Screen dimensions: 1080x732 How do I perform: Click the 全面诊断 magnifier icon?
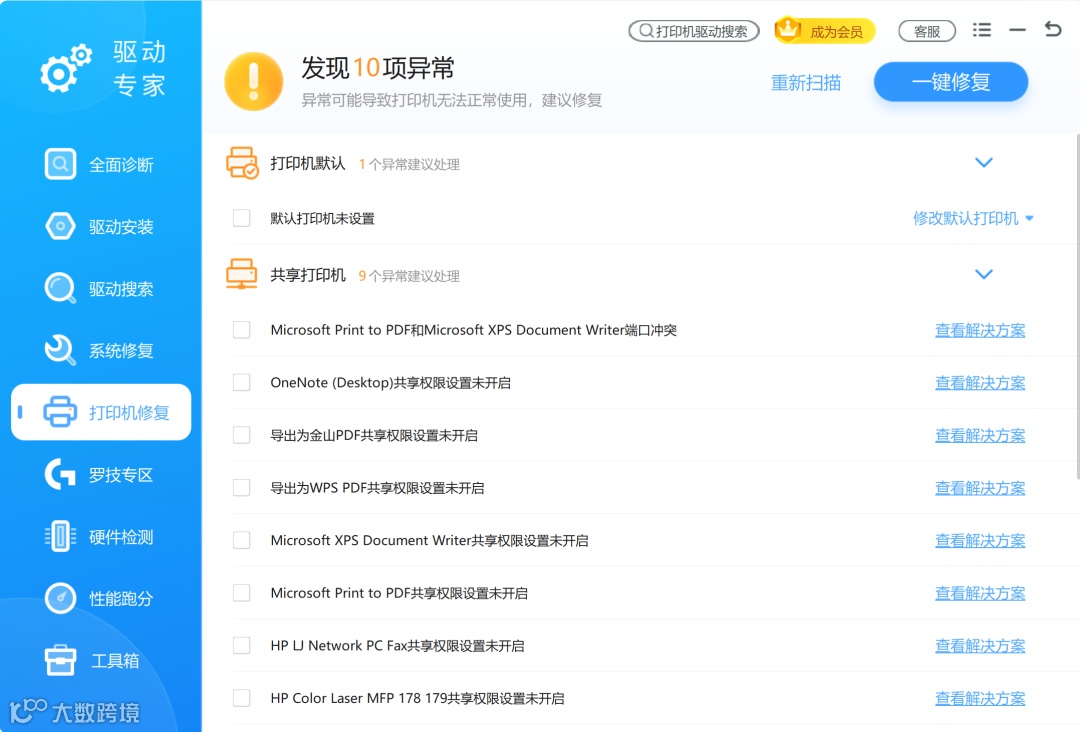click(61, 164)
